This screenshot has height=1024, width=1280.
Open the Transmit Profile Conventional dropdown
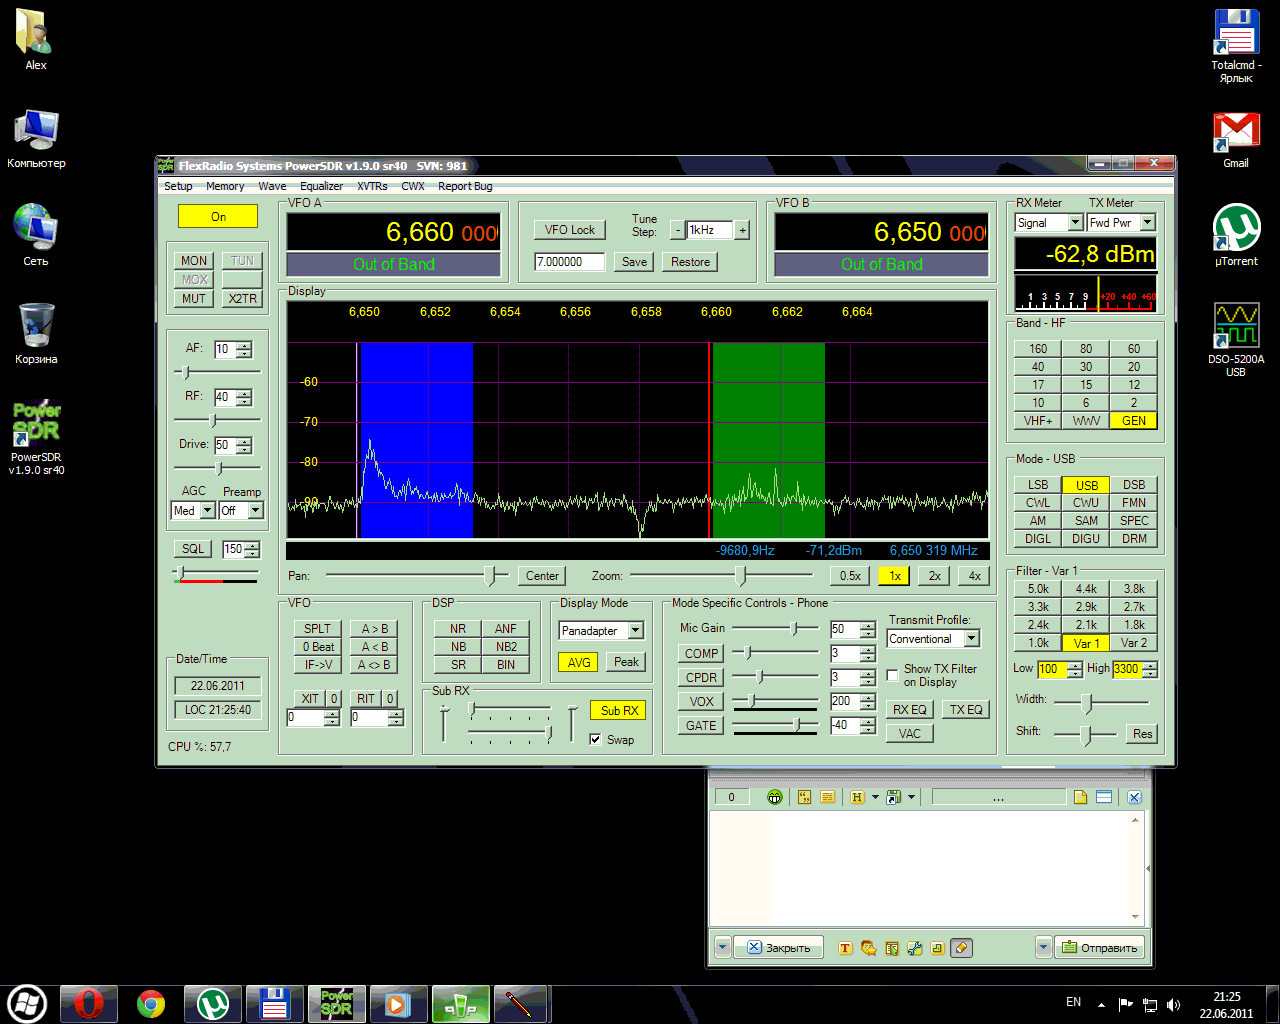[x=971, y=639]
